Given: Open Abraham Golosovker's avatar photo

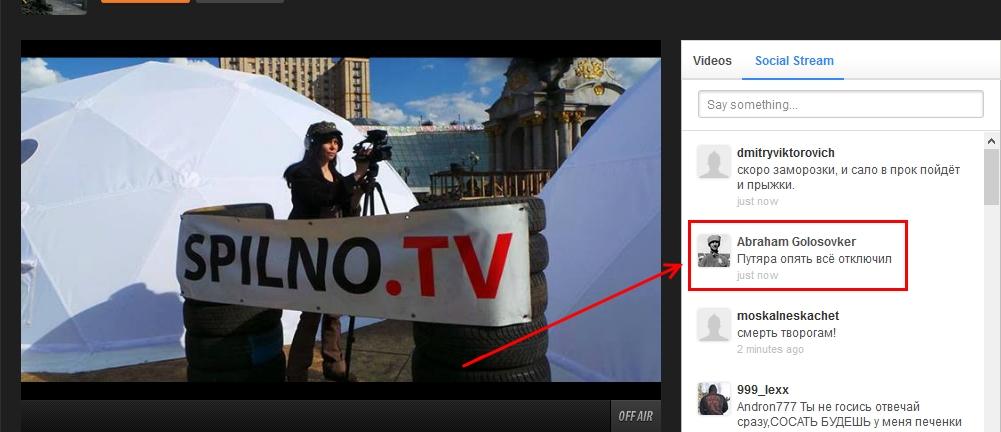Looking at the screenshot, I should [714, 250].
